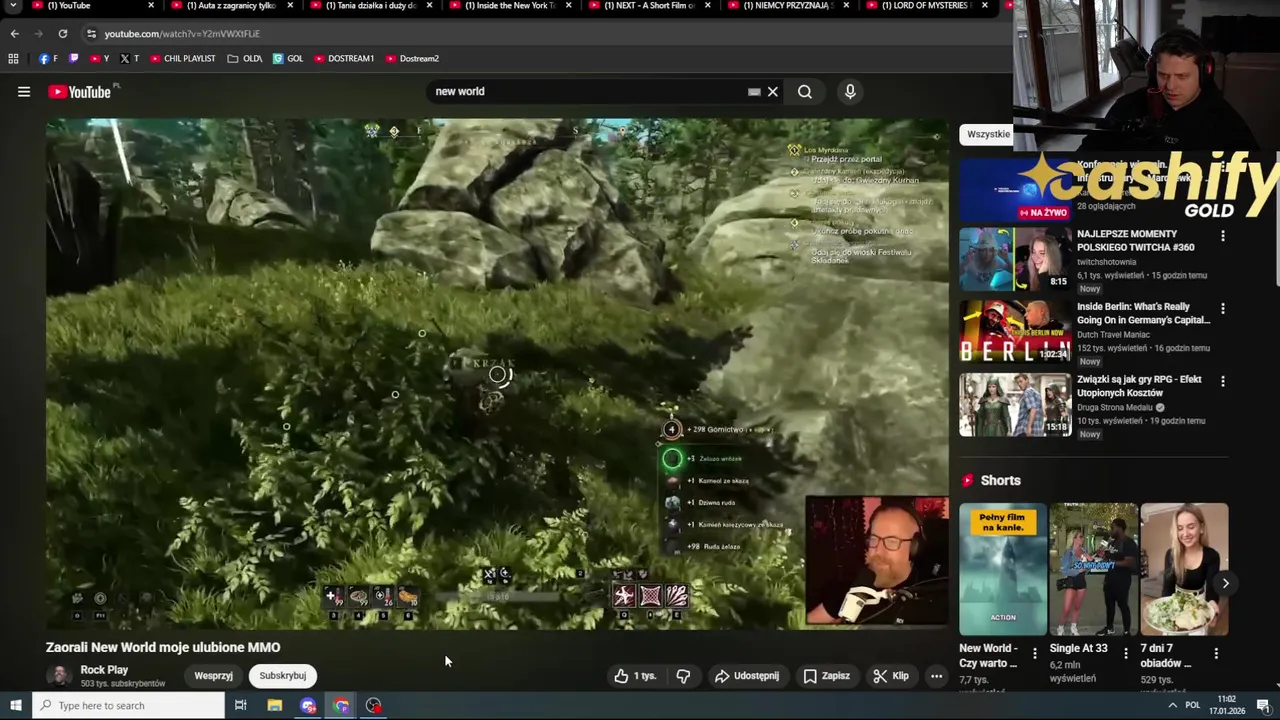
Task: Open Windows Start menu
Action: (15, 705)
